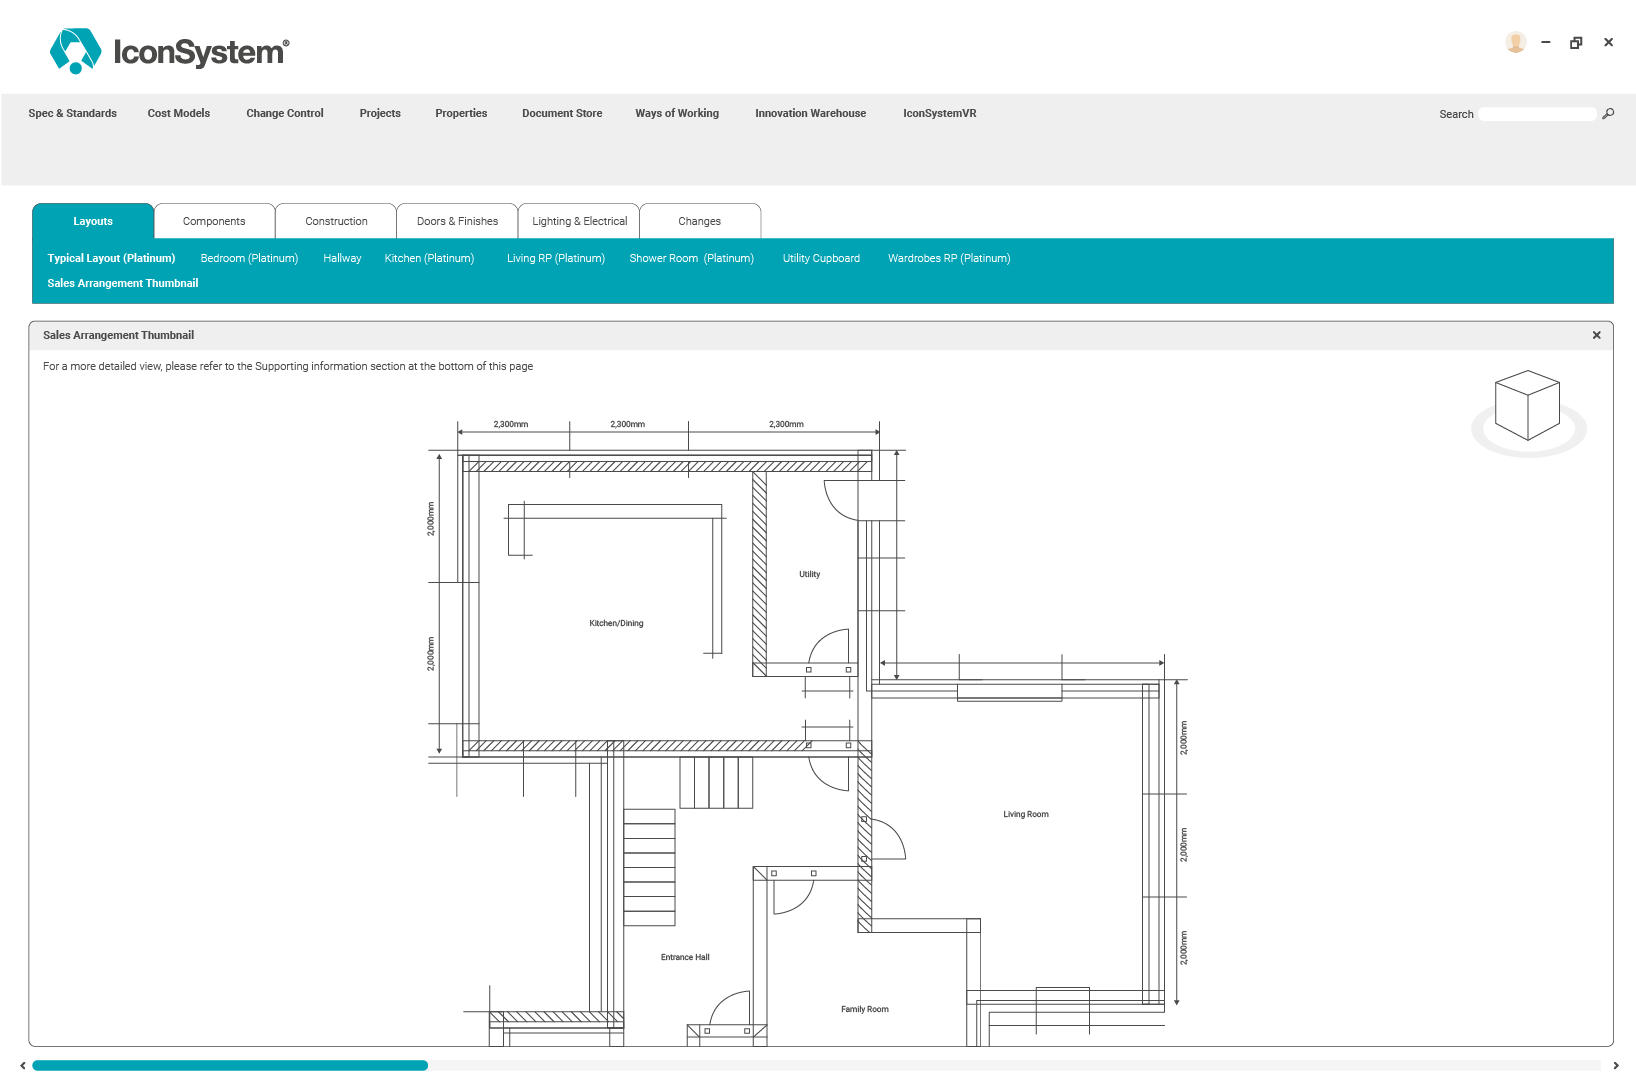Image resolution: width=1636 pixels, height=1076 pixels.
Task: Select Sales Arrangement Thumbnail link
Action: pos(123,283)
